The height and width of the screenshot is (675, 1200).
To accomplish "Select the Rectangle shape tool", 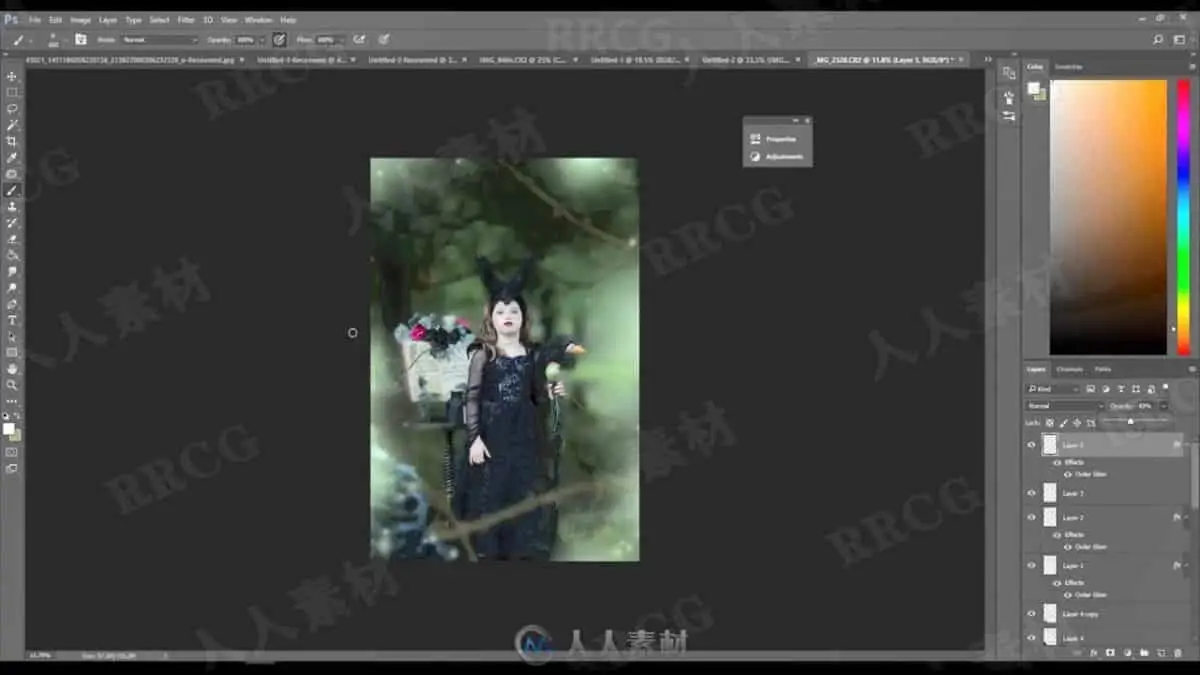I will 12,352.
